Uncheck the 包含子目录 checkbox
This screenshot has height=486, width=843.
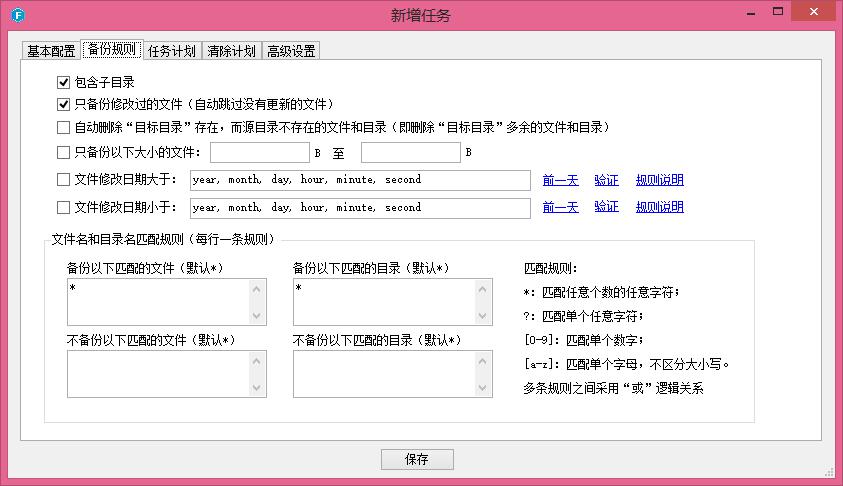tap(63, 82)
